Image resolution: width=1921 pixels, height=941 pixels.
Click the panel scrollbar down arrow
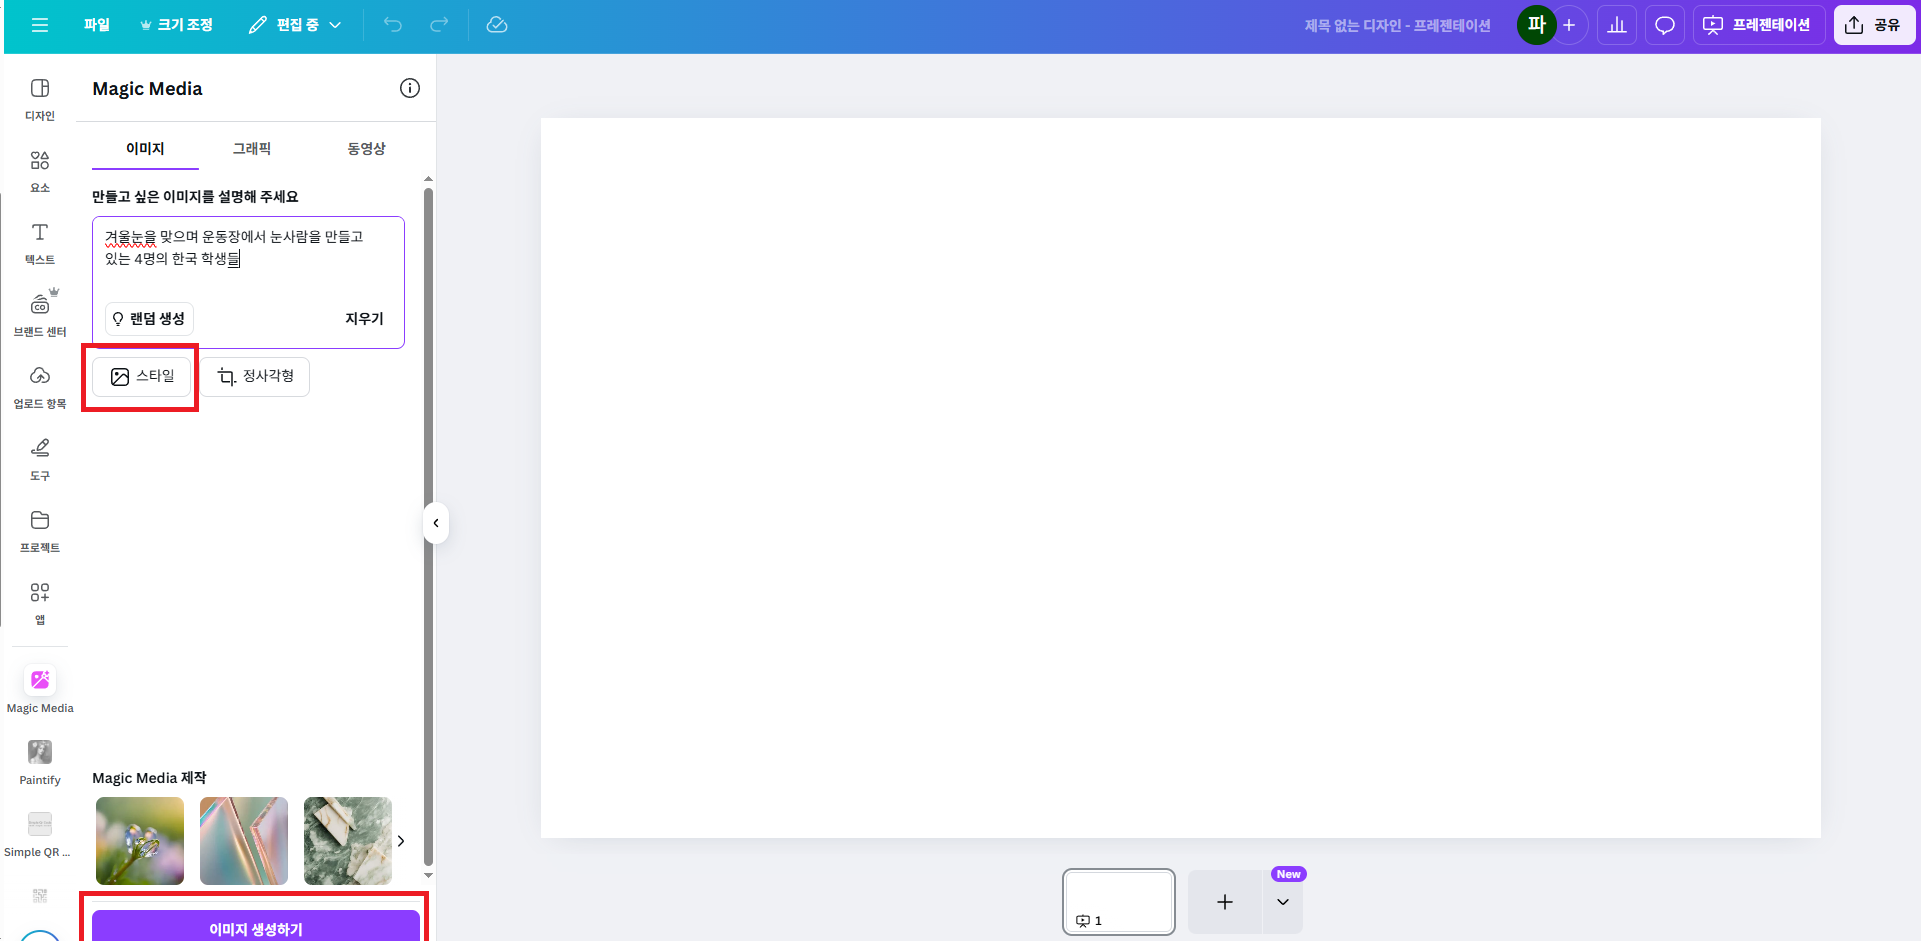(428, 876)
